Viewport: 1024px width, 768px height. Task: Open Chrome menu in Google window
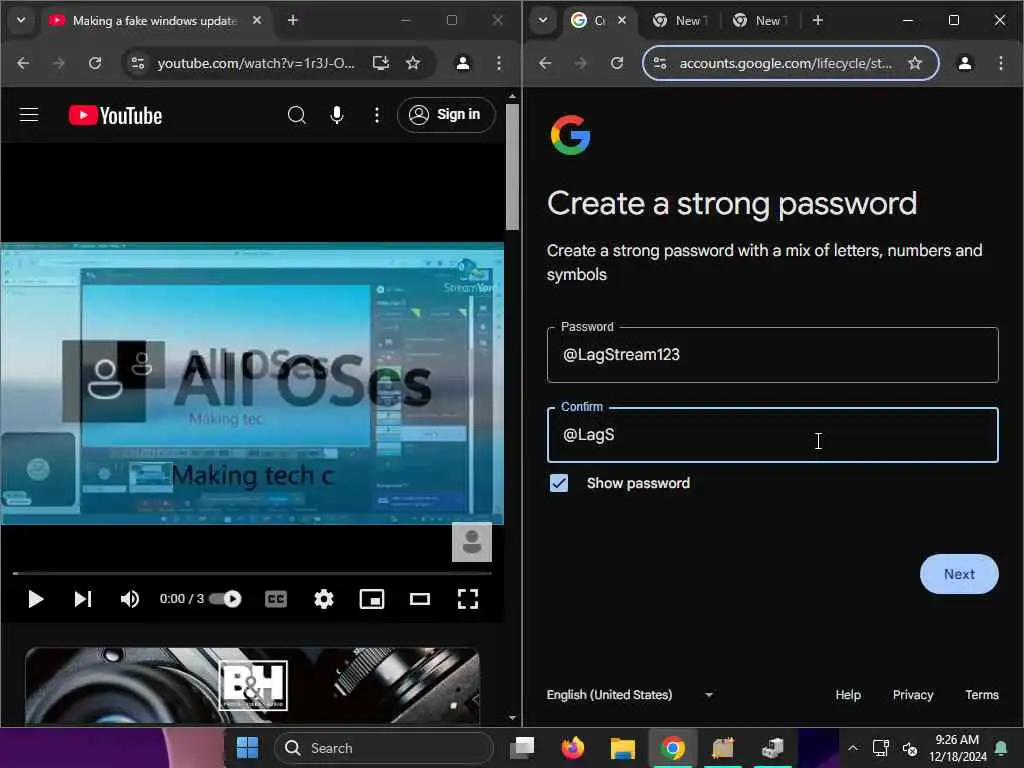[x=1000, y=63]
